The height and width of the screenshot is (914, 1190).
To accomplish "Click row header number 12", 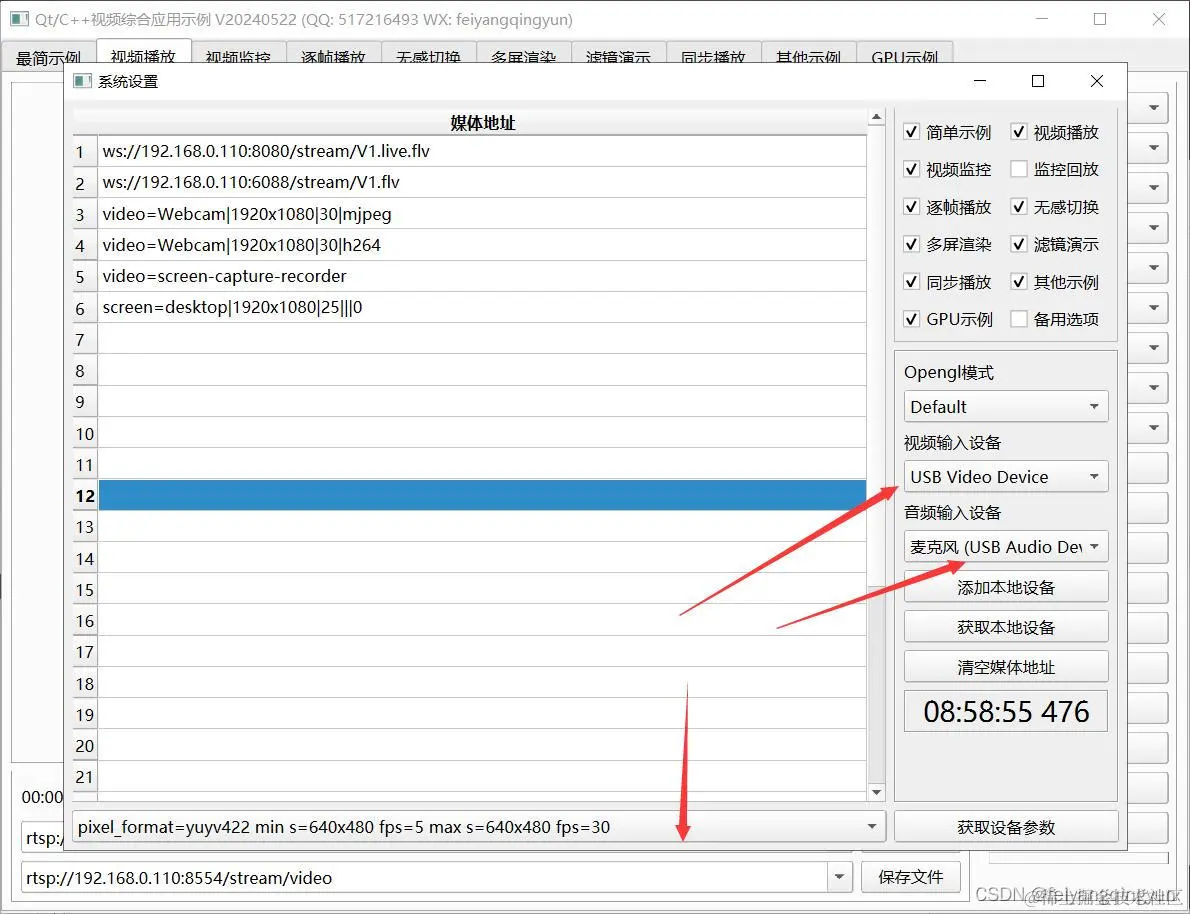I will click(85, 496).
